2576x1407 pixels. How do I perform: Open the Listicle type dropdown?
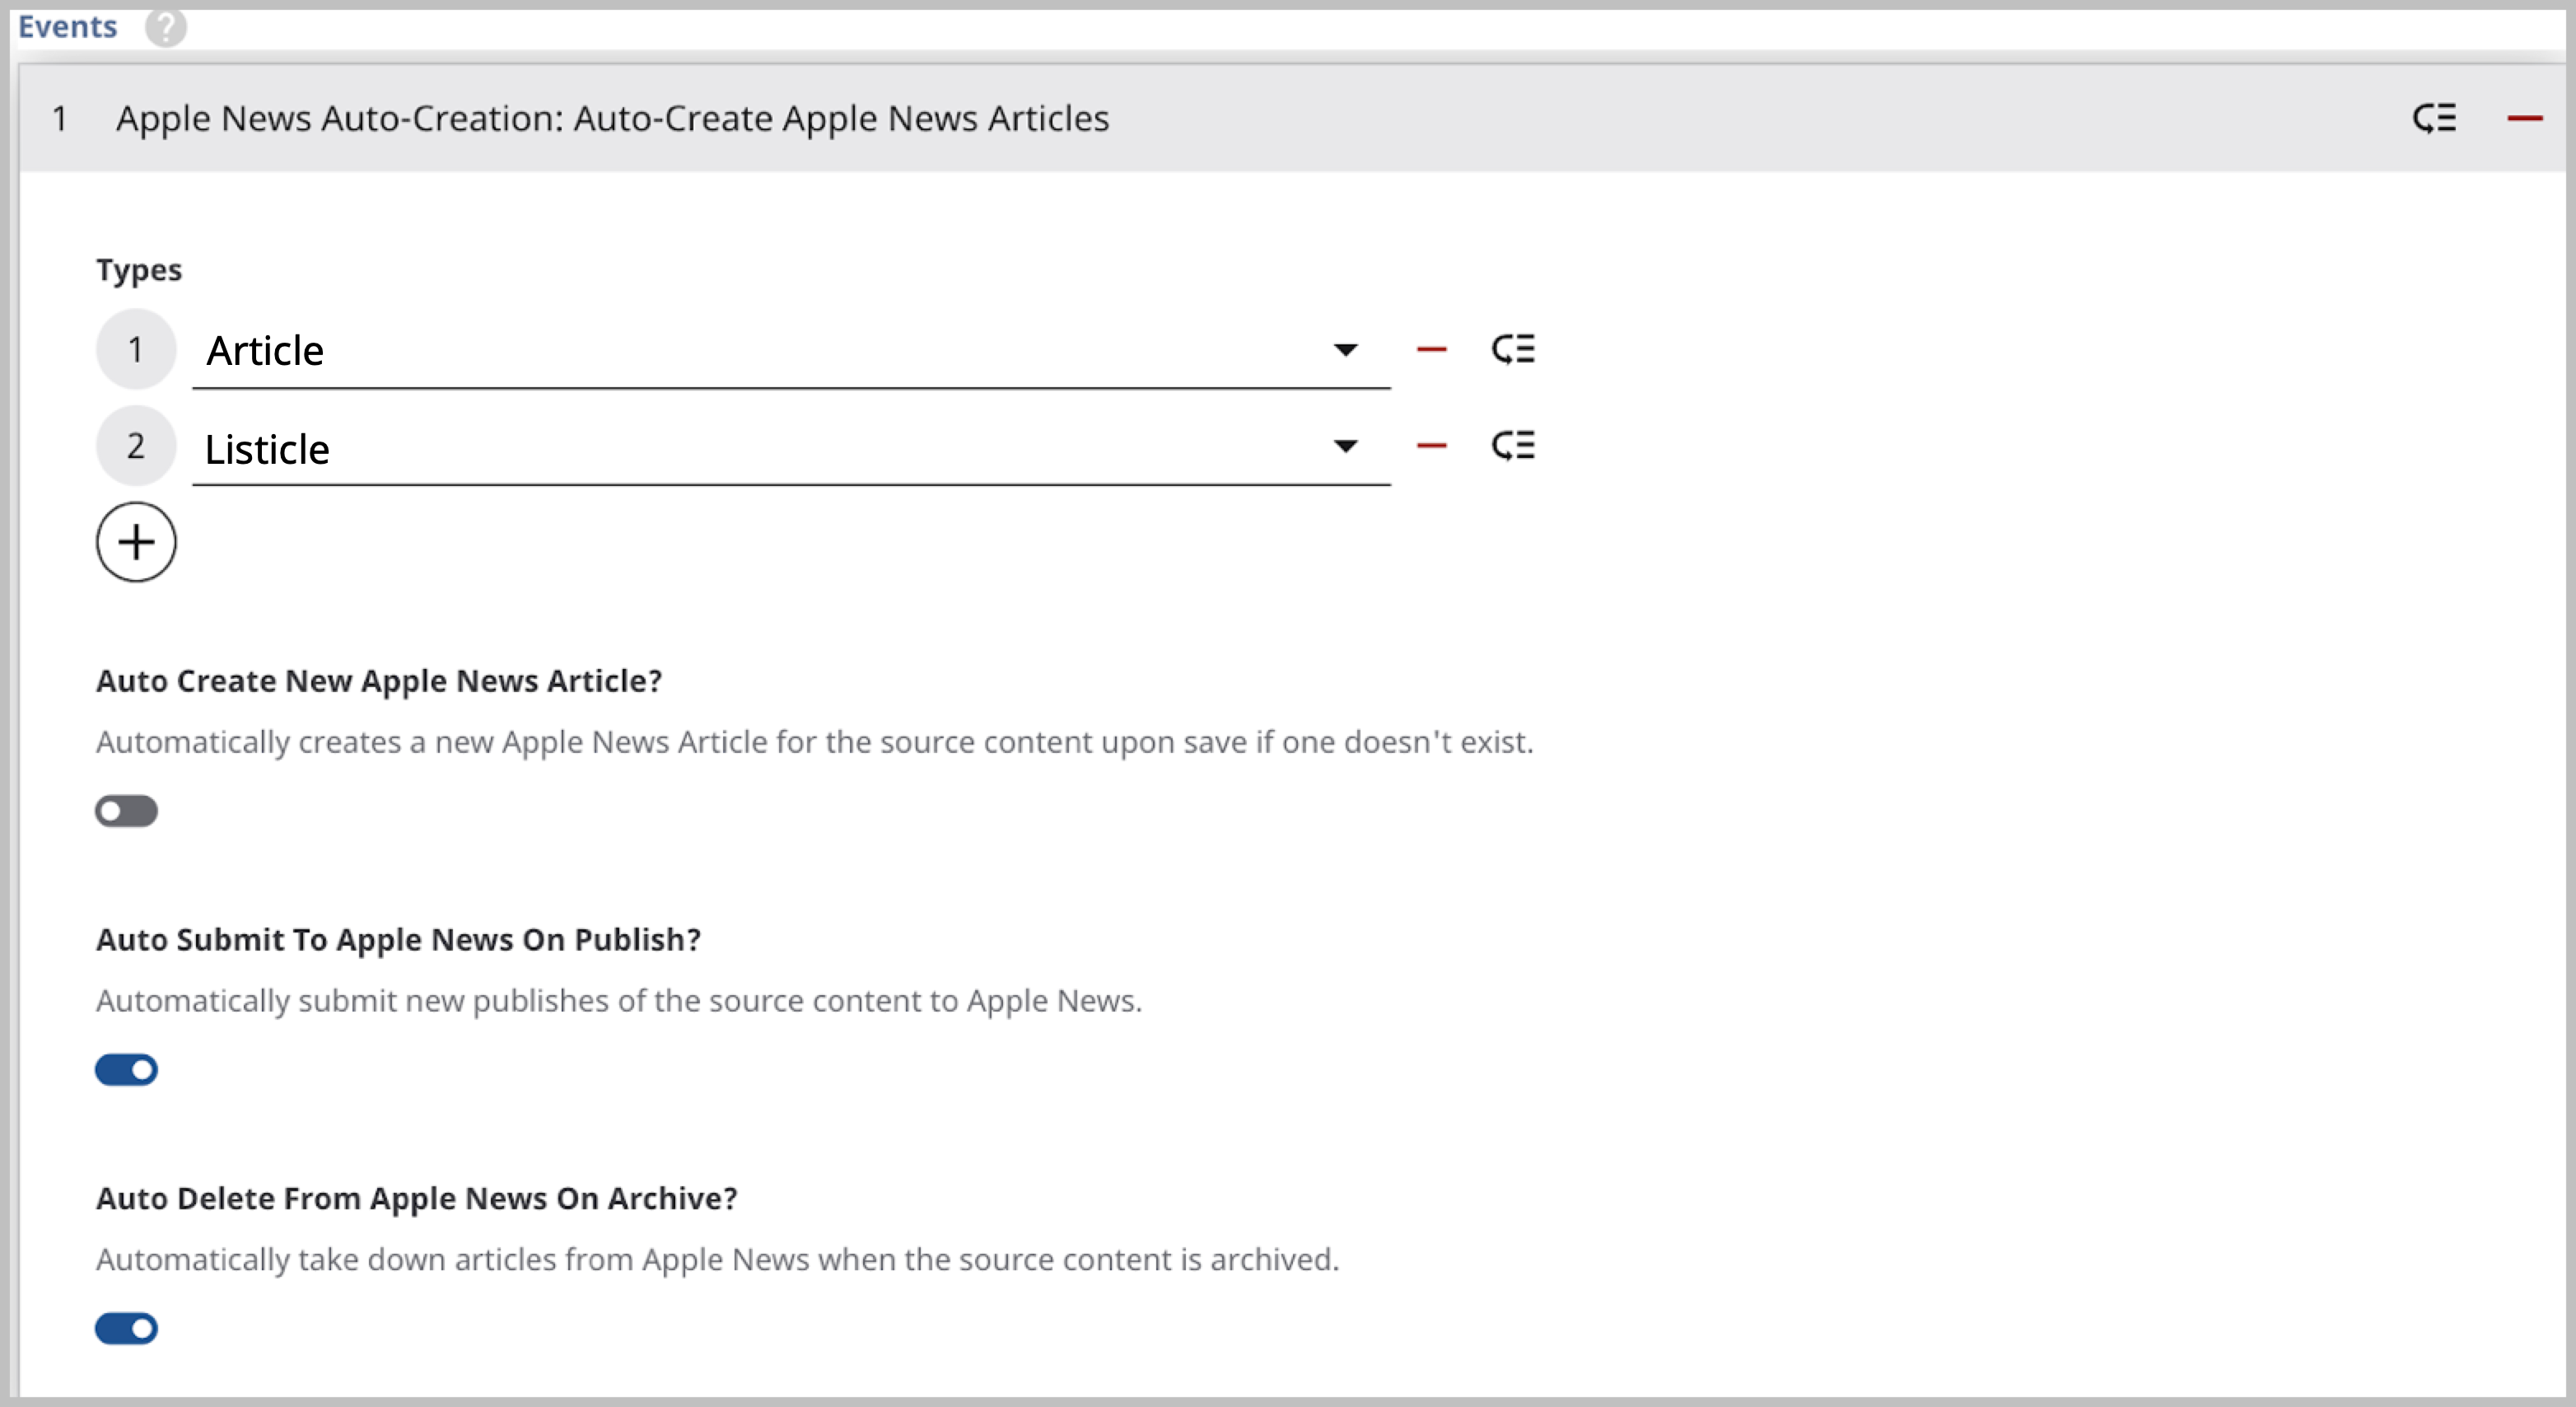1347,447
